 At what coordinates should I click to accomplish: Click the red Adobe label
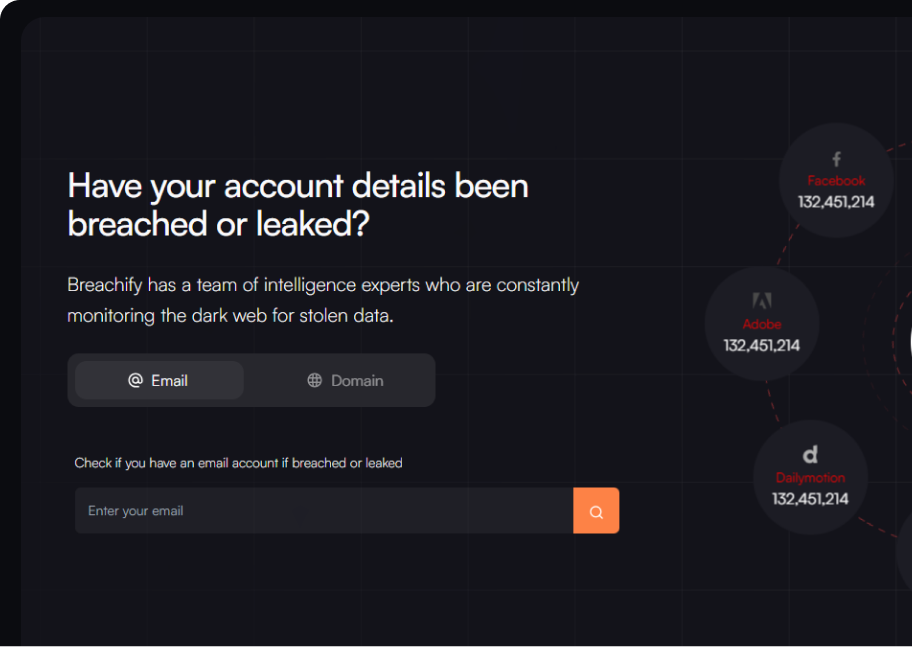[x=761, y=324]
